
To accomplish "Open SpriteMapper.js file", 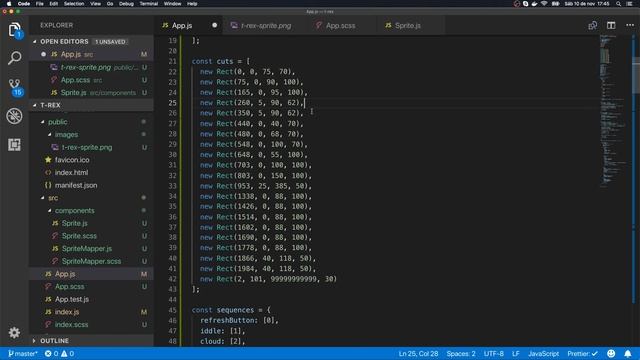I will 91,249.
